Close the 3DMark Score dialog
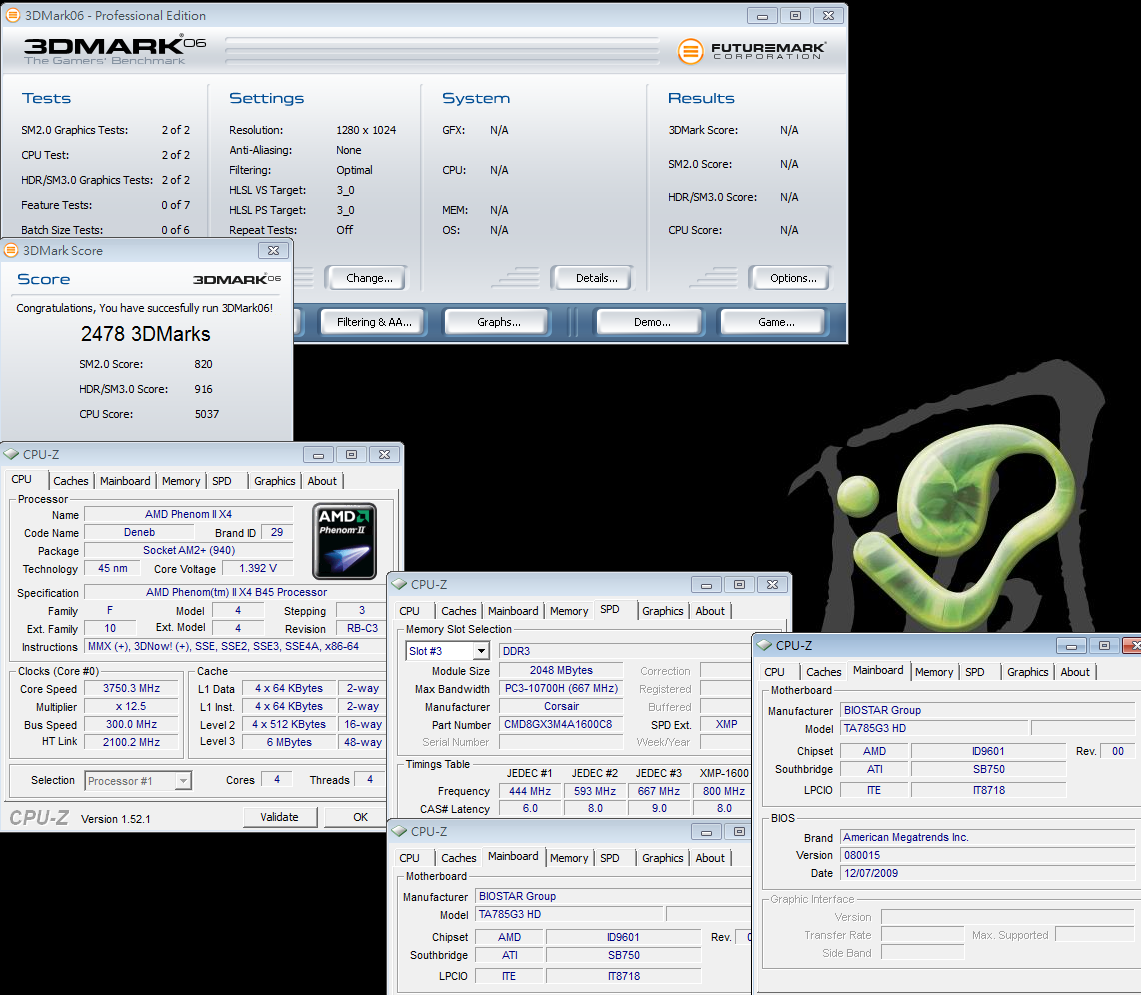This screenshot has width=1141, height=995. [x=273, y=251]
